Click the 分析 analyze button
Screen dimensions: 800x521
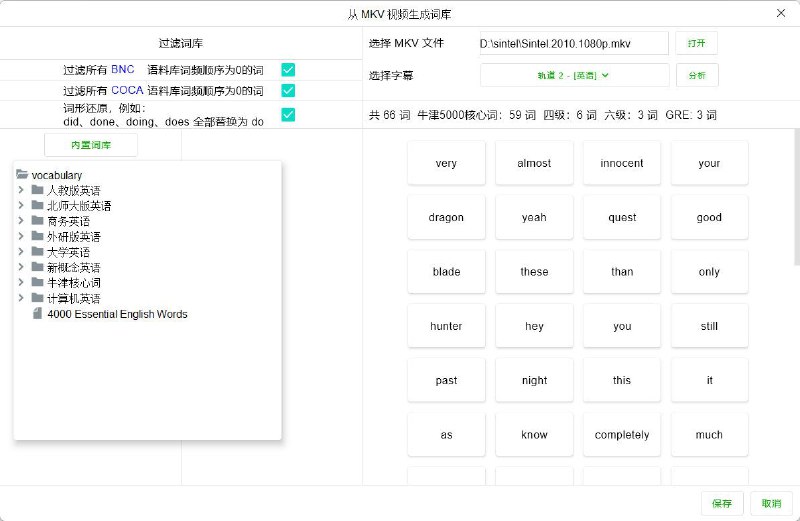696,75
